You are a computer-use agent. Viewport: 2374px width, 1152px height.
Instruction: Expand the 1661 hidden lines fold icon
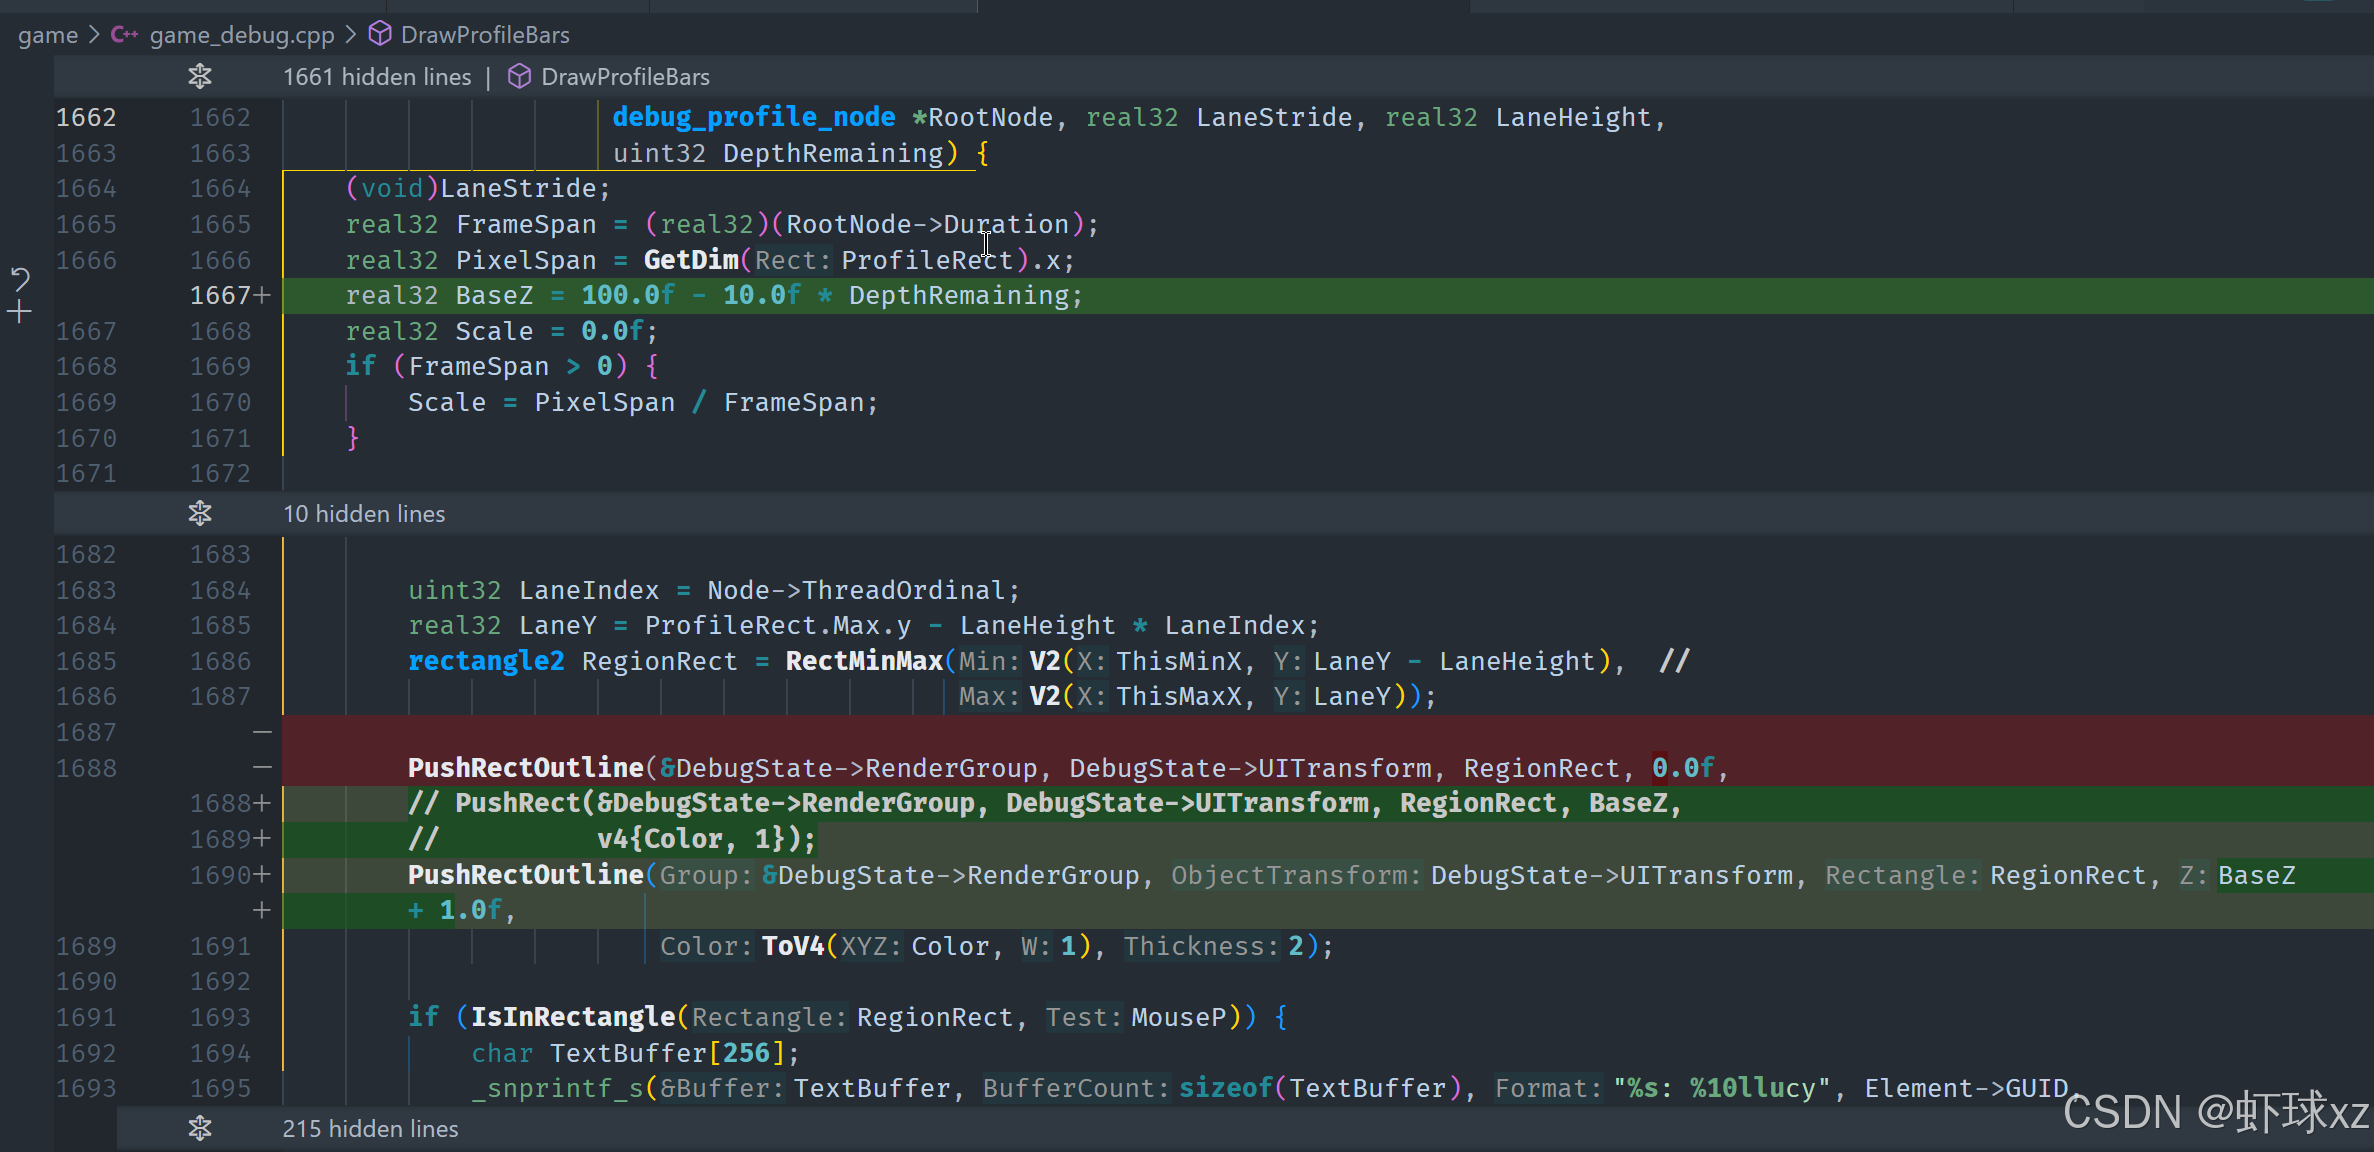(200, 76)
